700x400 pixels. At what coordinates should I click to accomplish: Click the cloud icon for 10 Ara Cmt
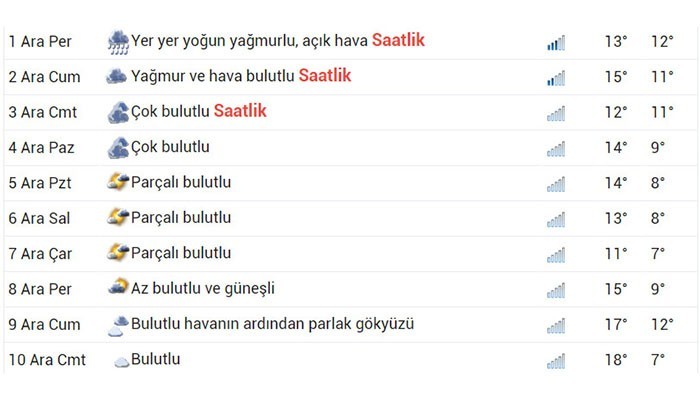[x=121, y=362]
